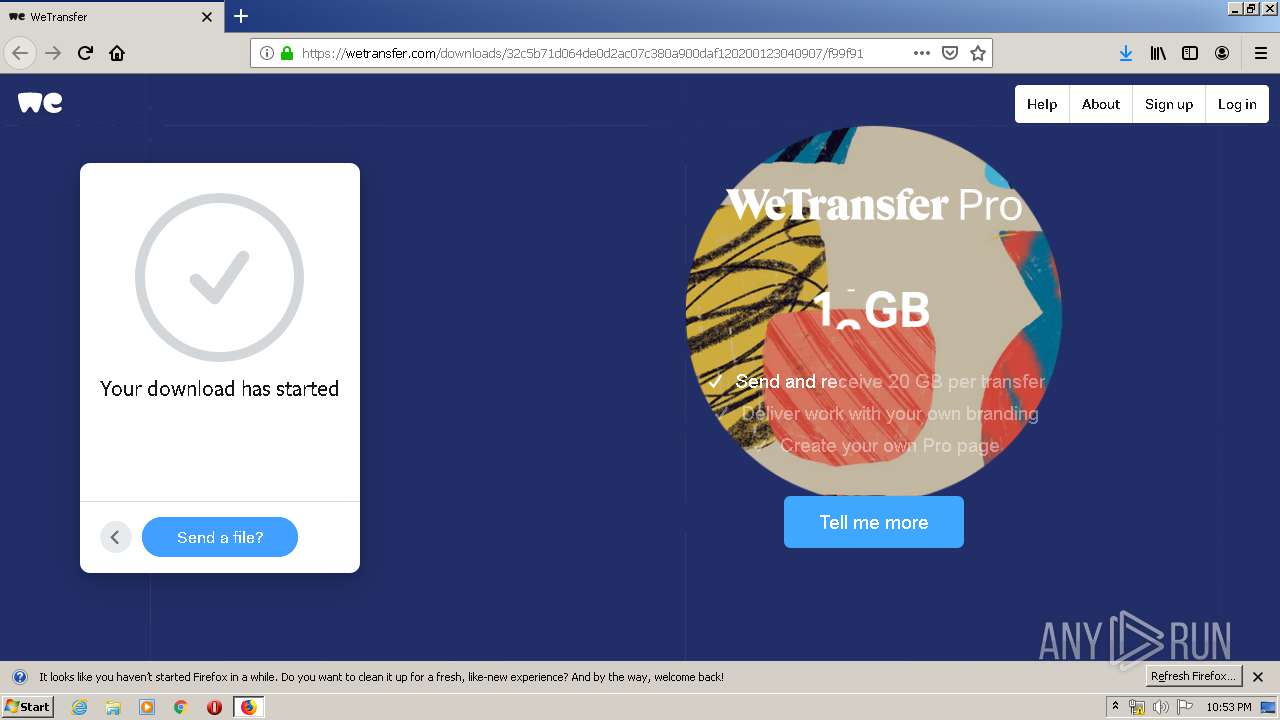Open the hamburger application menu

pyautogui.click(x=1261, y=53)
